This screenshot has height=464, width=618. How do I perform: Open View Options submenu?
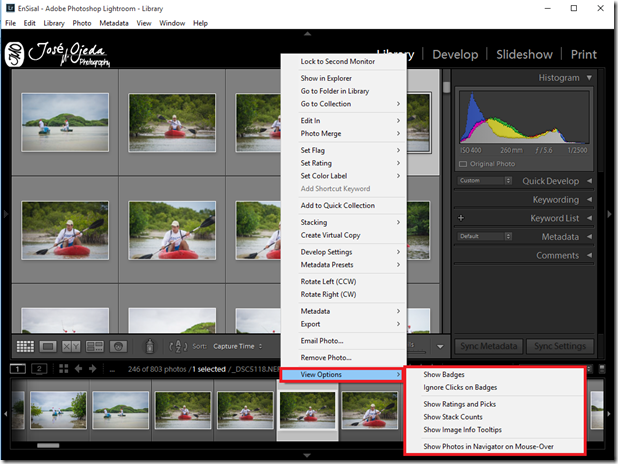click(342, 375)
